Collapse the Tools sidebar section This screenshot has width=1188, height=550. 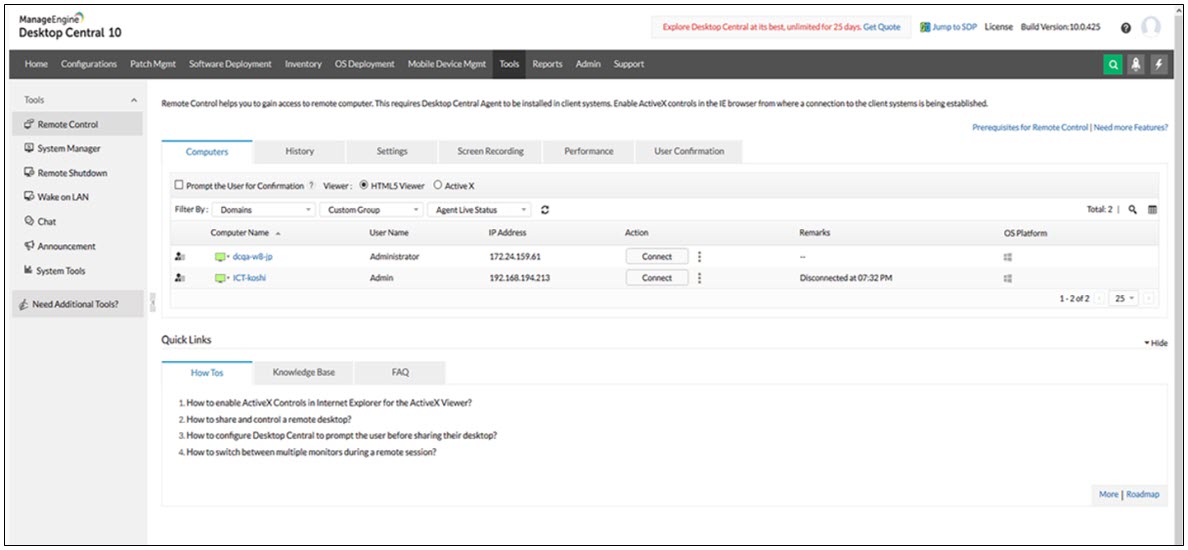pos(134,100)
